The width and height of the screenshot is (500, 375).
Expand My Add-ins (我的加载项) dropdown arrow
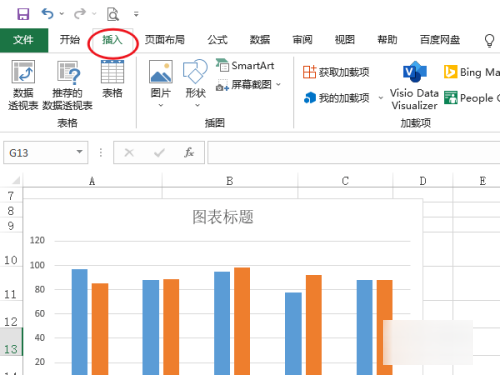click(381, 98)
